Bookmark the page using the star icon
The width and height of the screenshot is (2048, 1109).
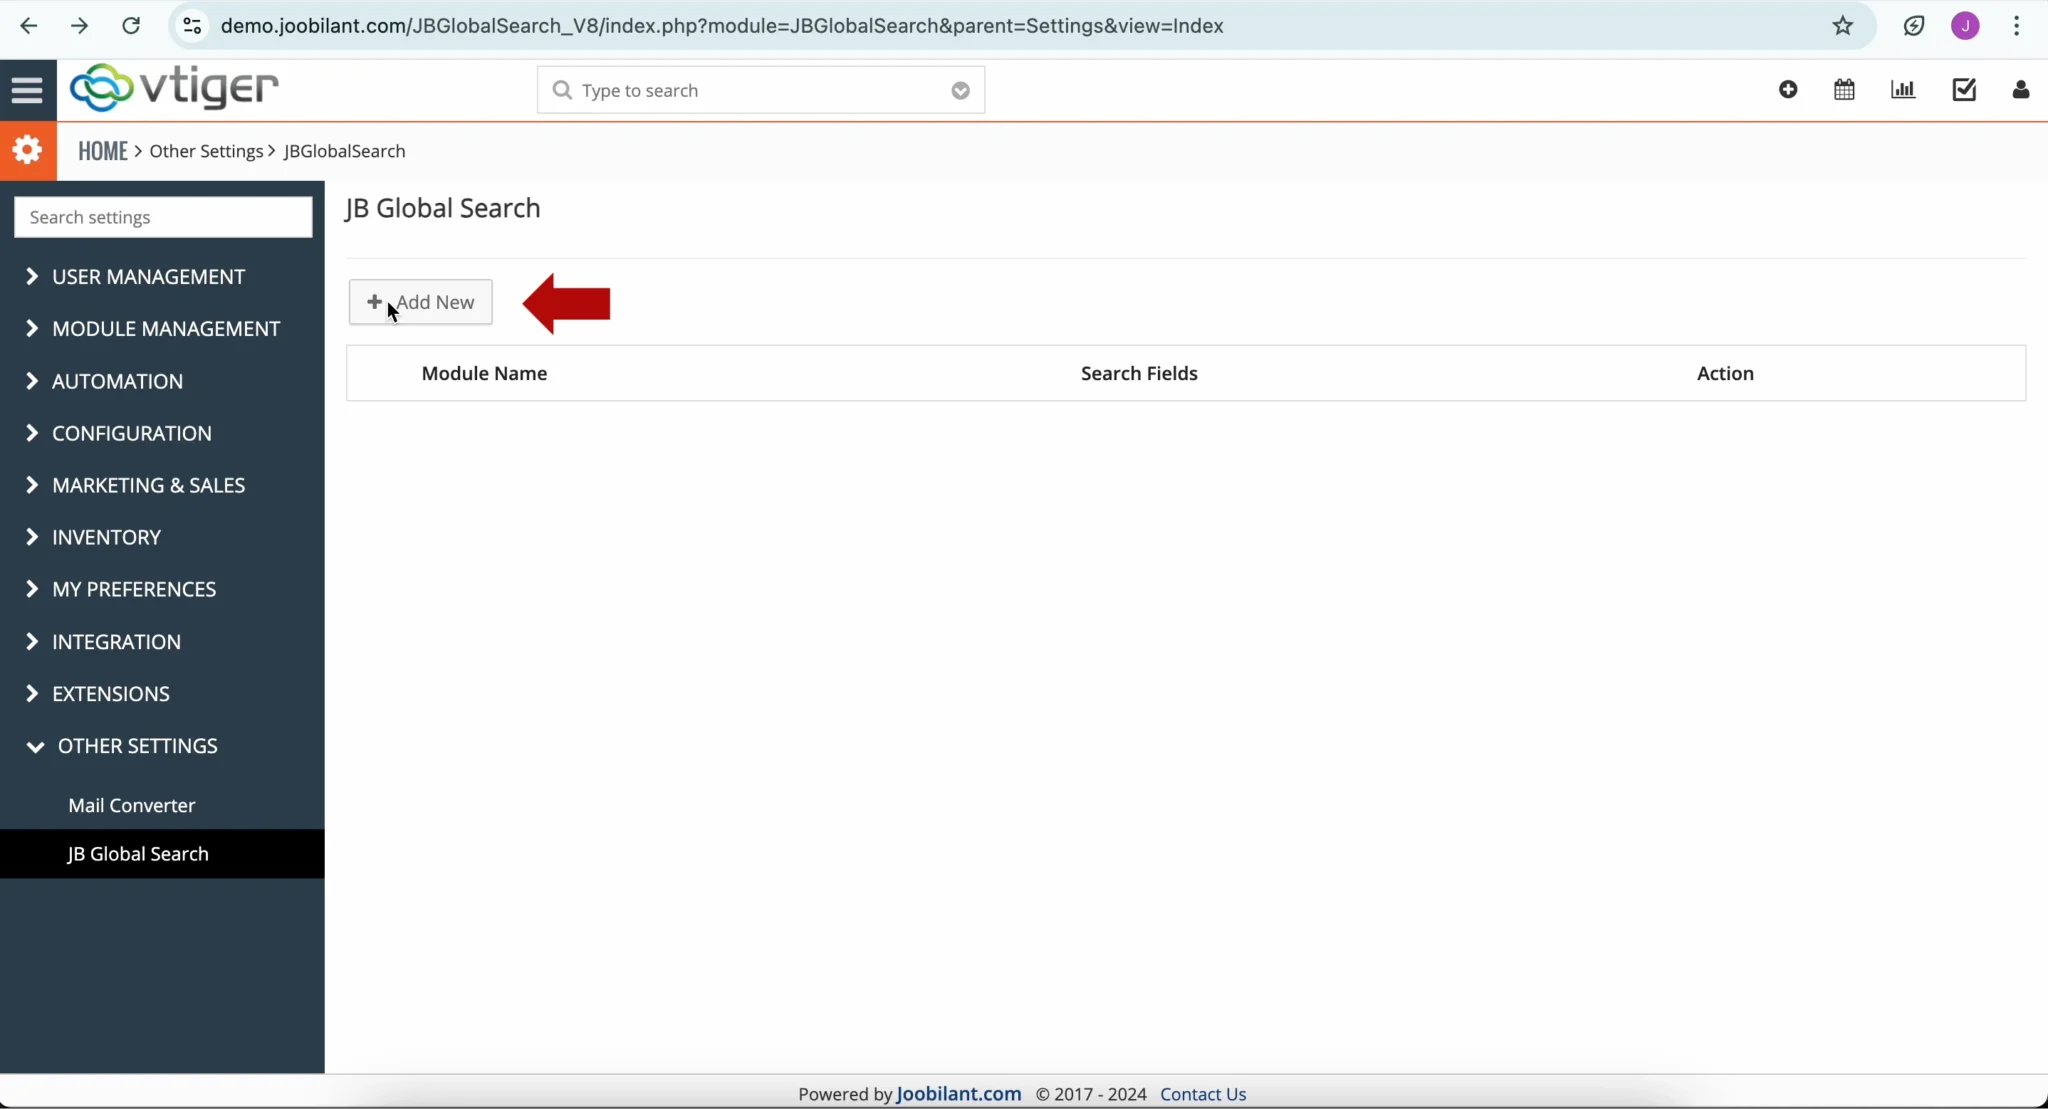tap(1843, 26)
